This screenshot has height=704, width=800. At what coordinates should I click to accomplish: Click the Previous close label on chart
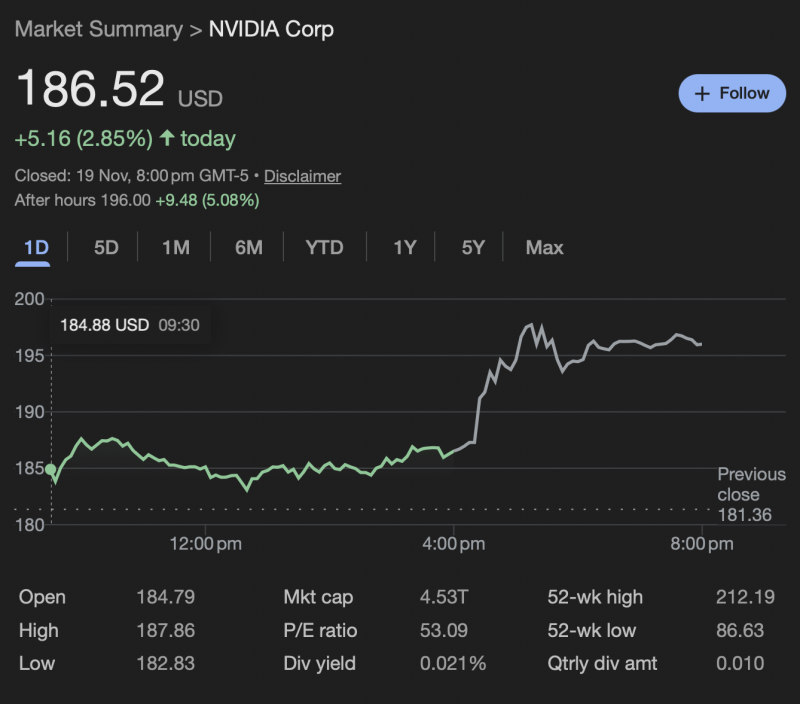(x=738, y=485)
